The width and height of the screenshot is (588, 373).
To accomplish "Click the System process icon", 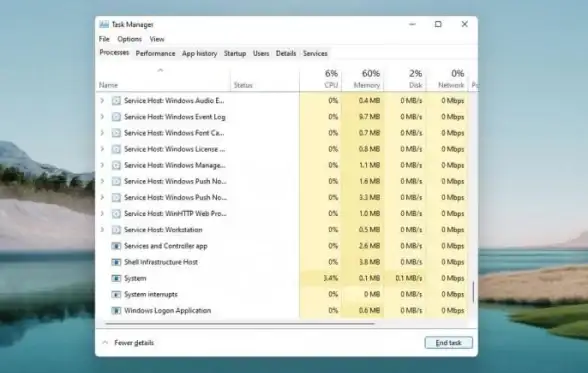I will [116, 278].
